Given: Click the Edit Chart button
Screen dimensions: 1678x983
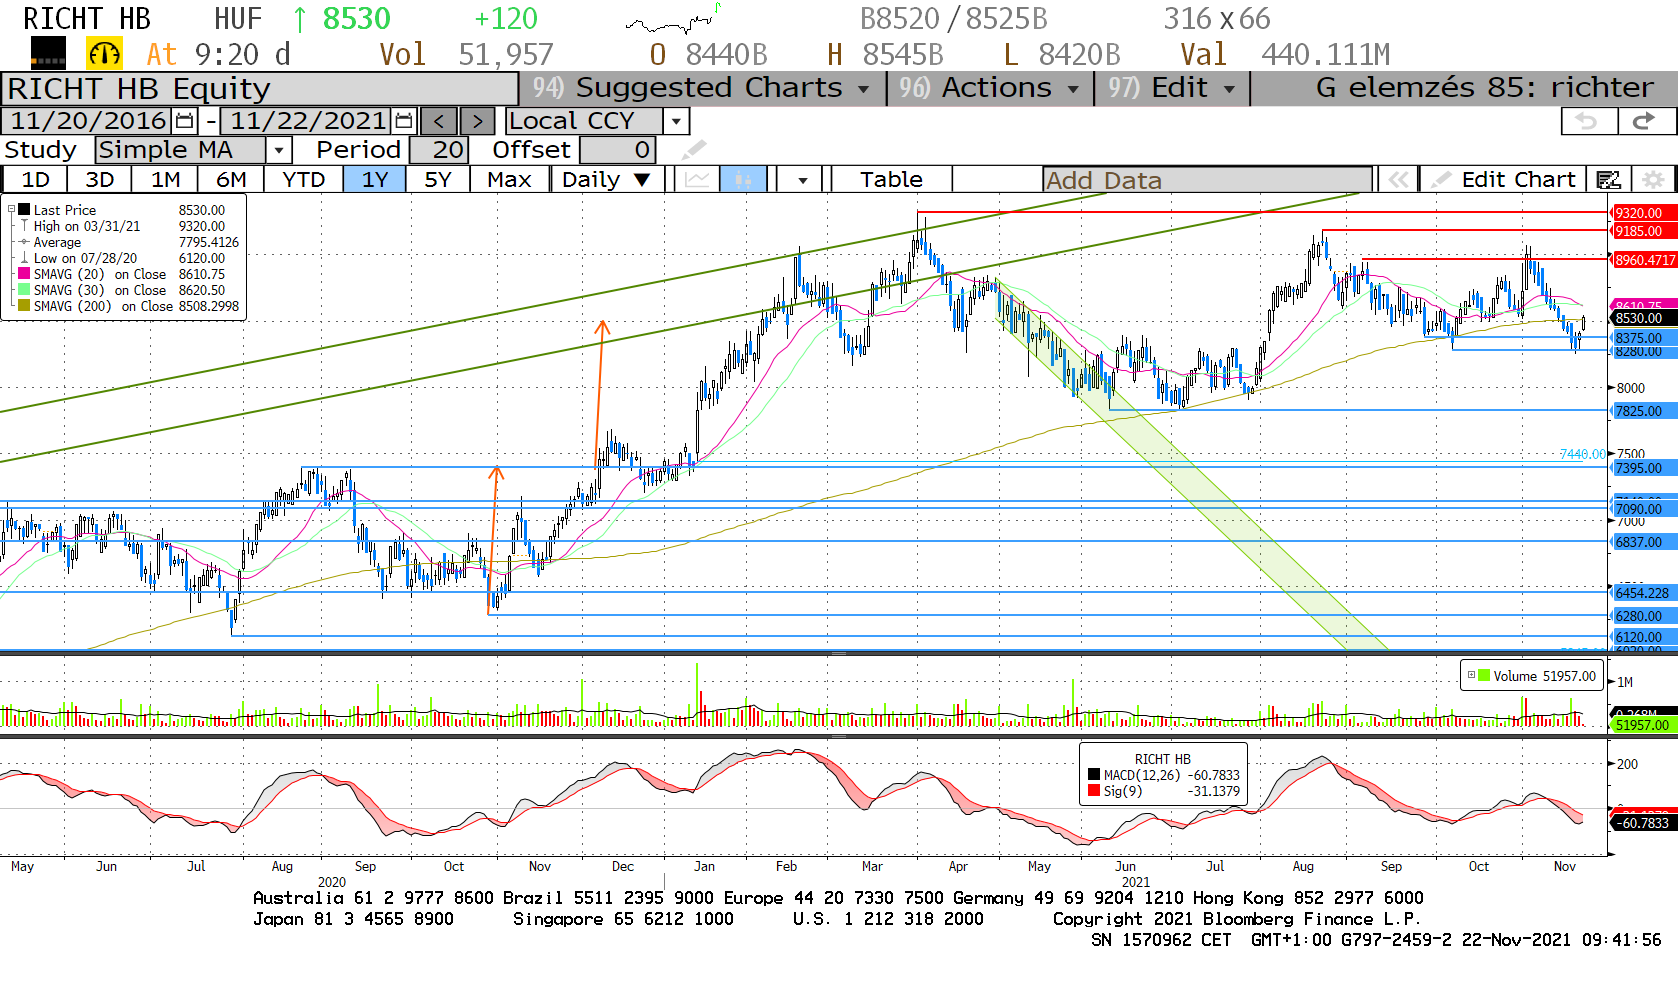Looking at the screenshot, I should 1503,180.
